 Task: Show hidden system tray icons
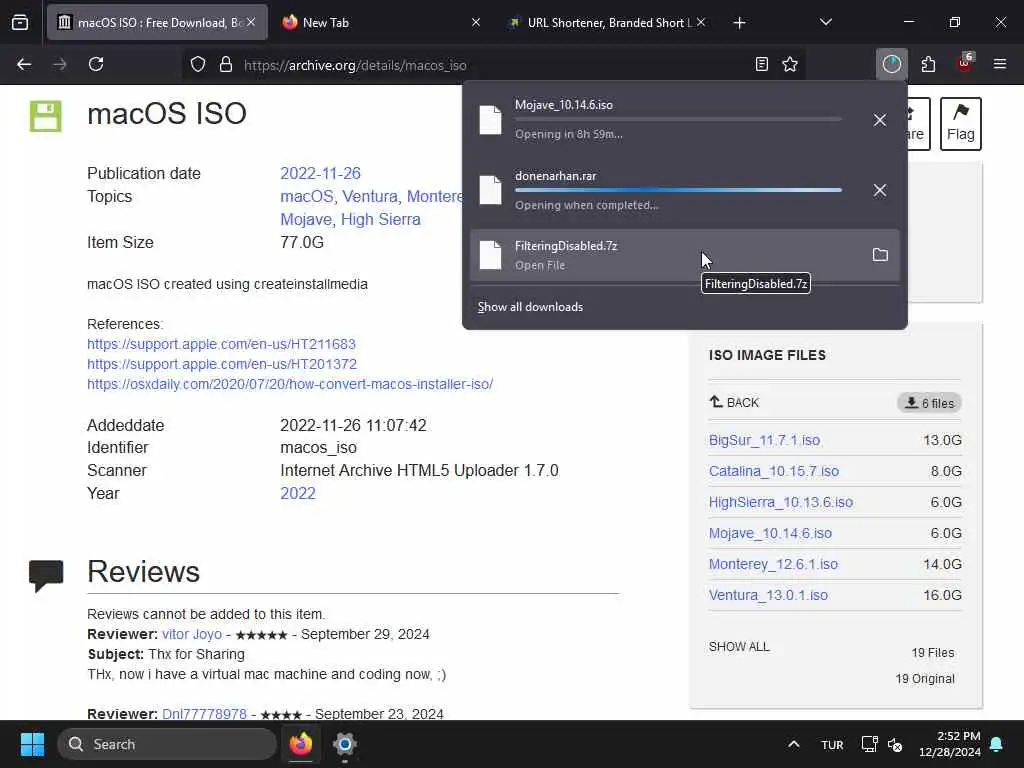point(794,744)
